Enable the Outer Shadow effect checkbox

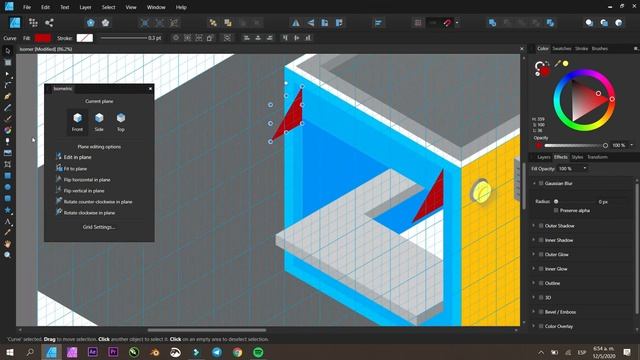541,226
